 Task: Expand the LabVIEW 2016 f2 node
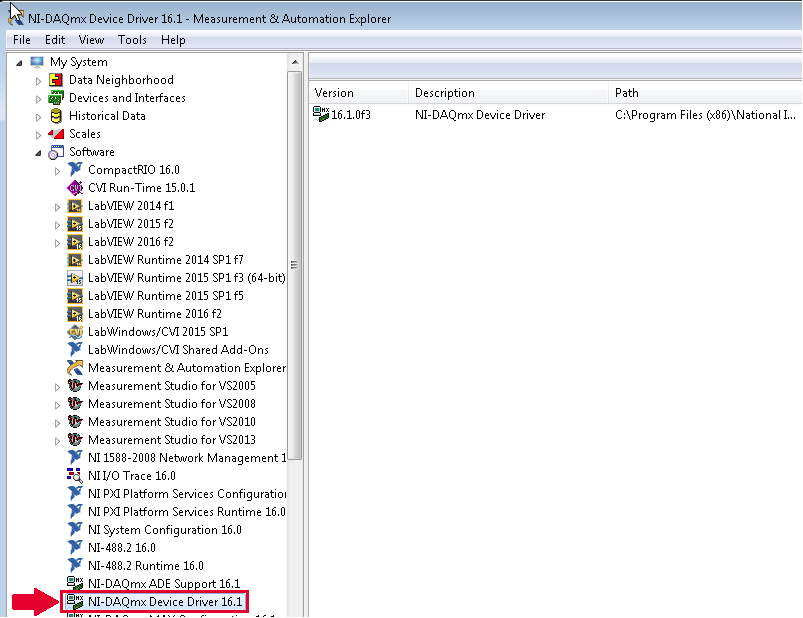tap(57, 243)
